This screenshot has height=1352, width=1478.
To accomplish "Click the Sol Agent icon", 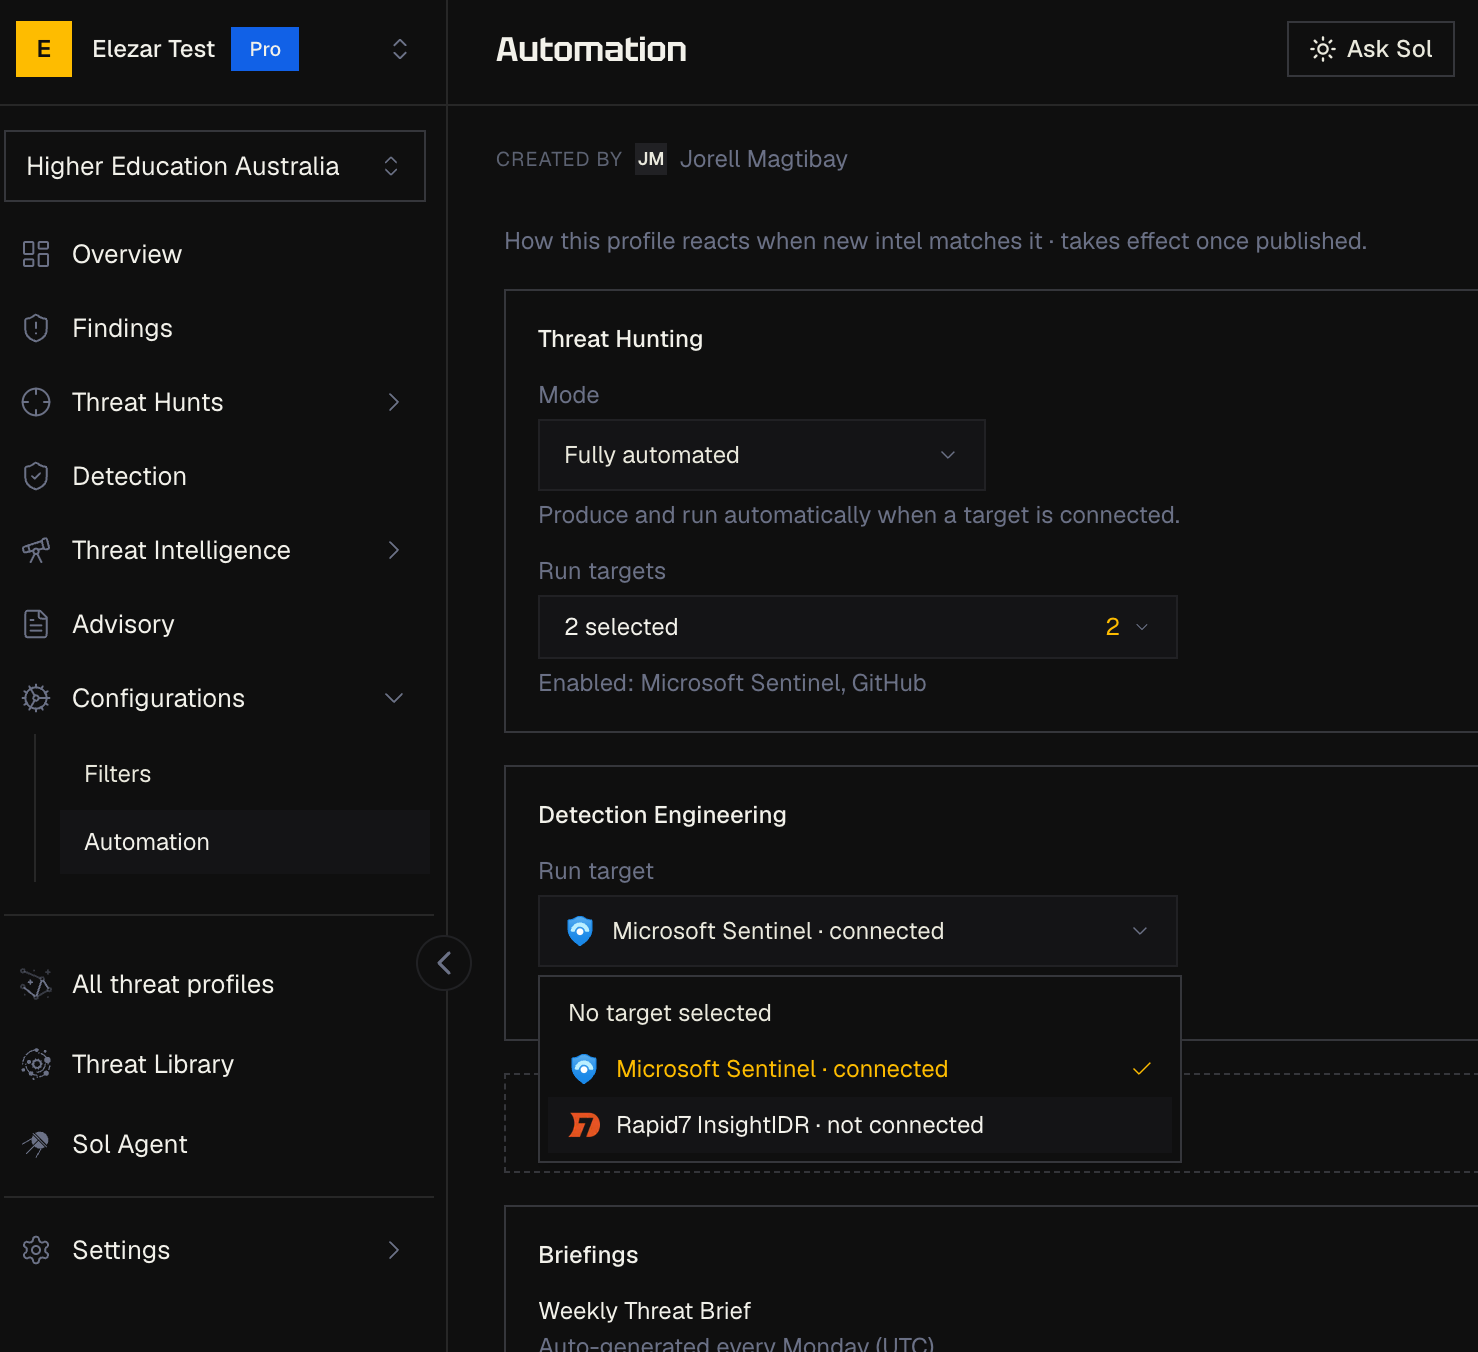I will (36, 1144).
